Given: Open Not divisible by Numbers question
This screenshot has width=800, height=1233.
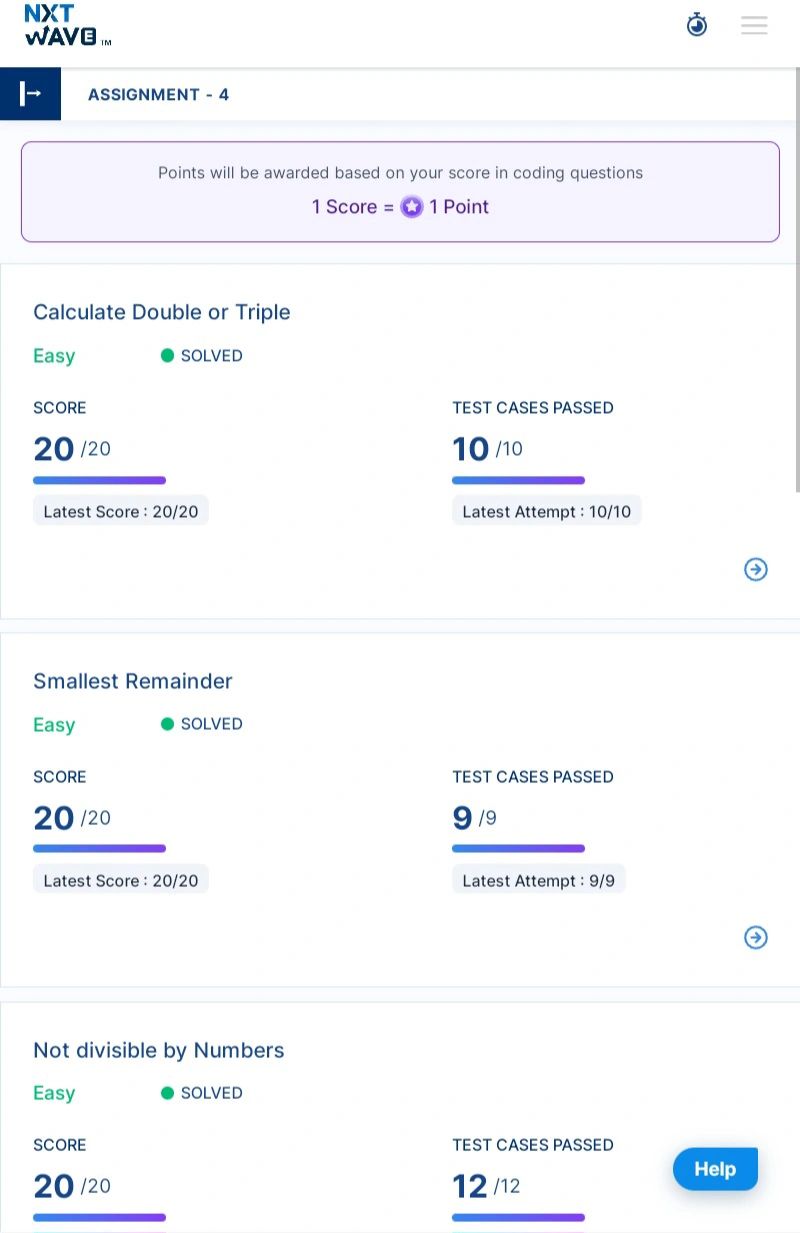Looking at the screenshot, I should [159, 1050].
